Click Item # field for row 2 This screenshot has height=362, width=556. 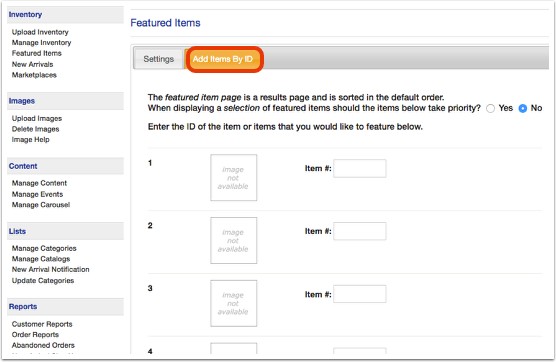(360, 231)
